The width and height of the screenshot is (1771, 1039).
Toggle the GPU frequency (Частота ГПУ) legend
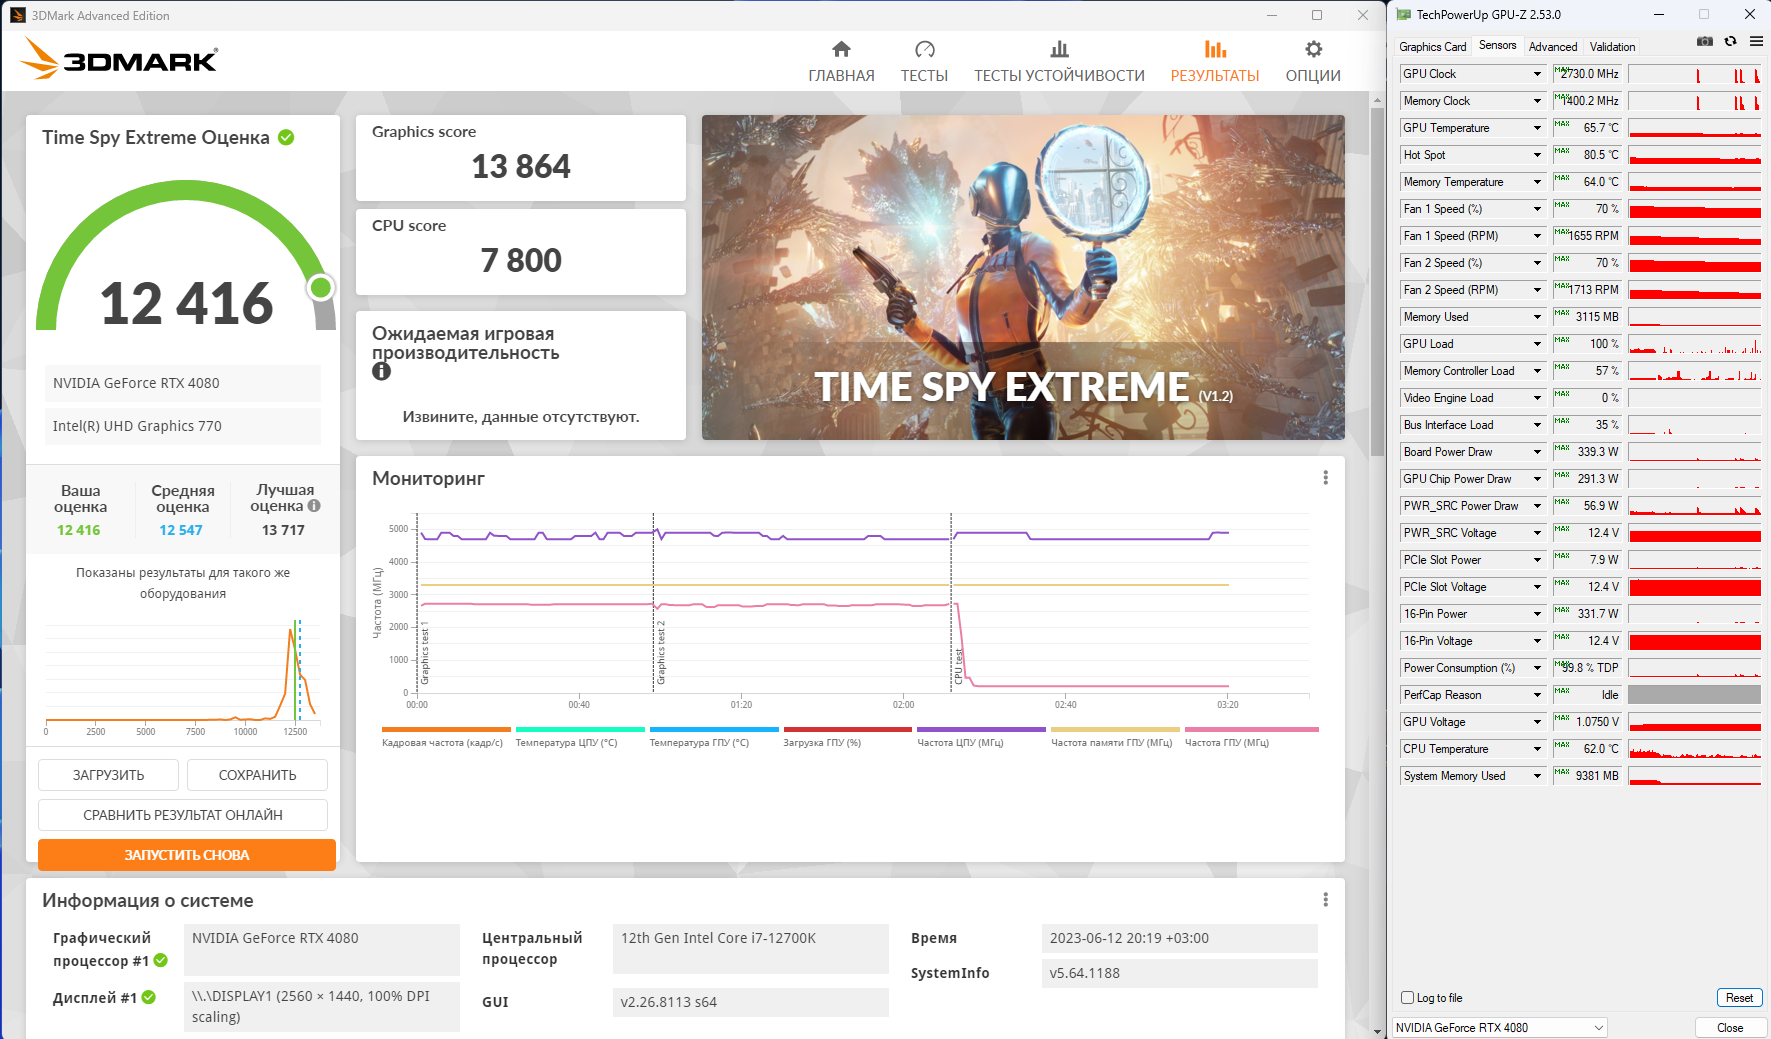pyautogui.click(x=1251, y=737)
